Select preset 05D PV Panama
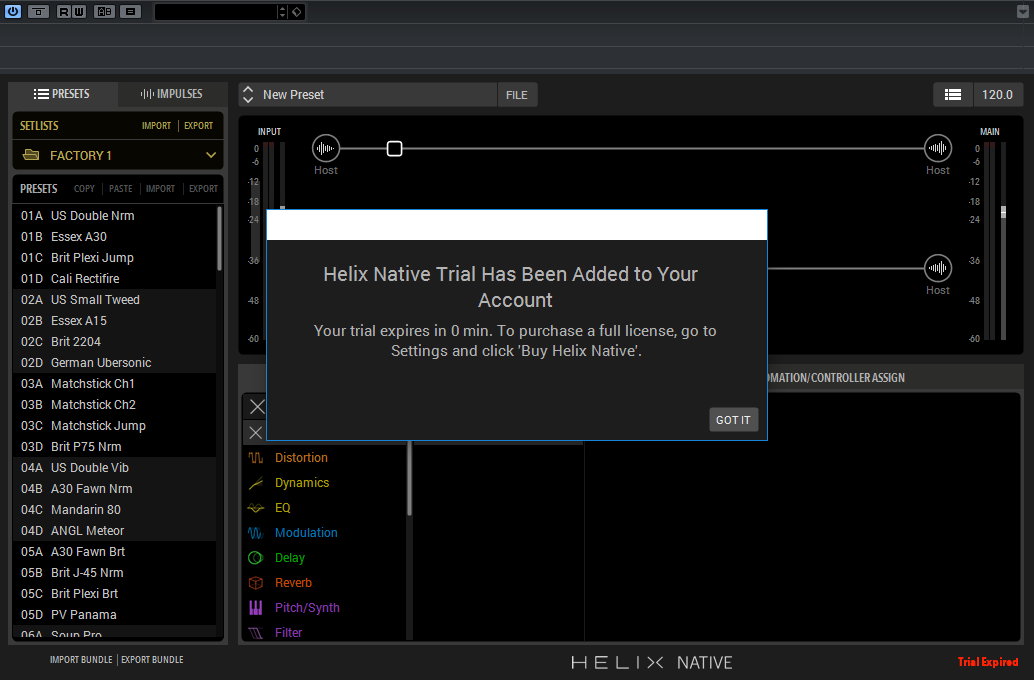This screenshot has width=1034, height=680. coord(114,615)
